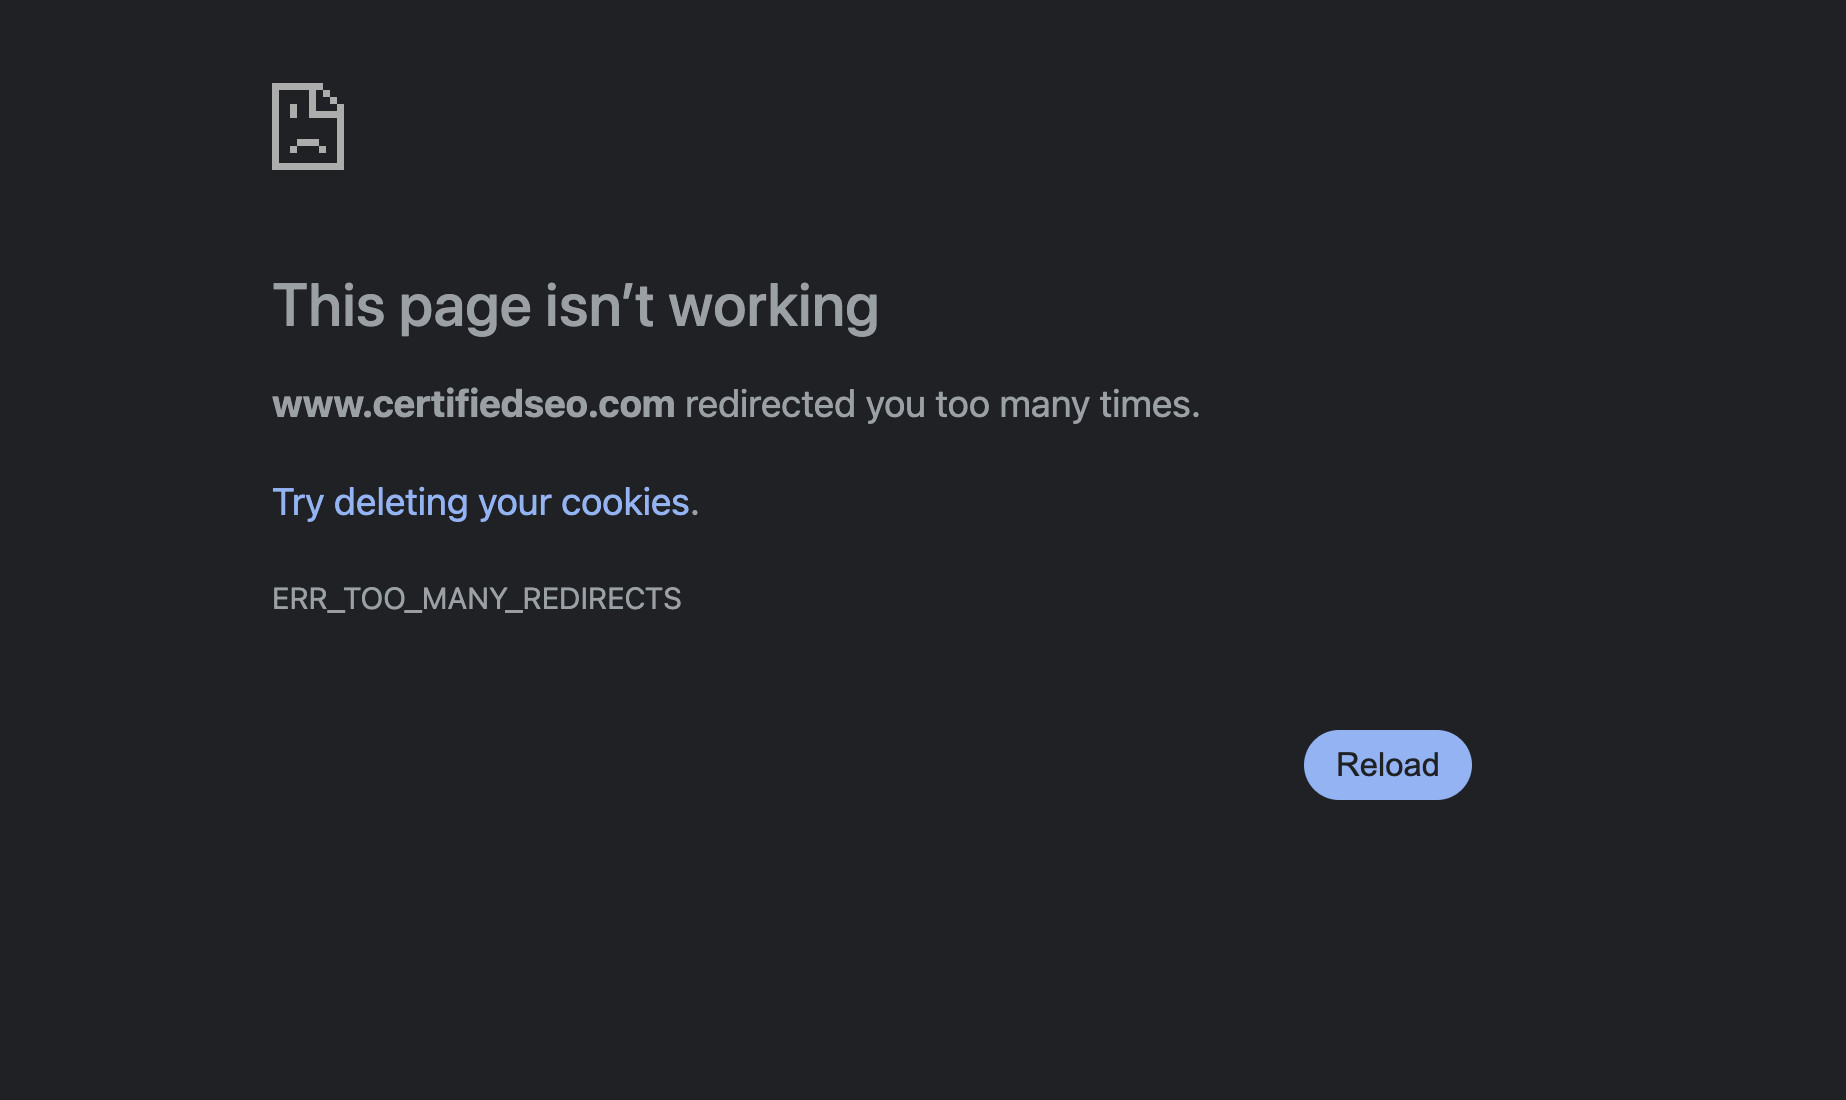The height and width of the screenshot is (1100, 1846).
Task: Click the word working in the heading
Action: click(773, 306)
